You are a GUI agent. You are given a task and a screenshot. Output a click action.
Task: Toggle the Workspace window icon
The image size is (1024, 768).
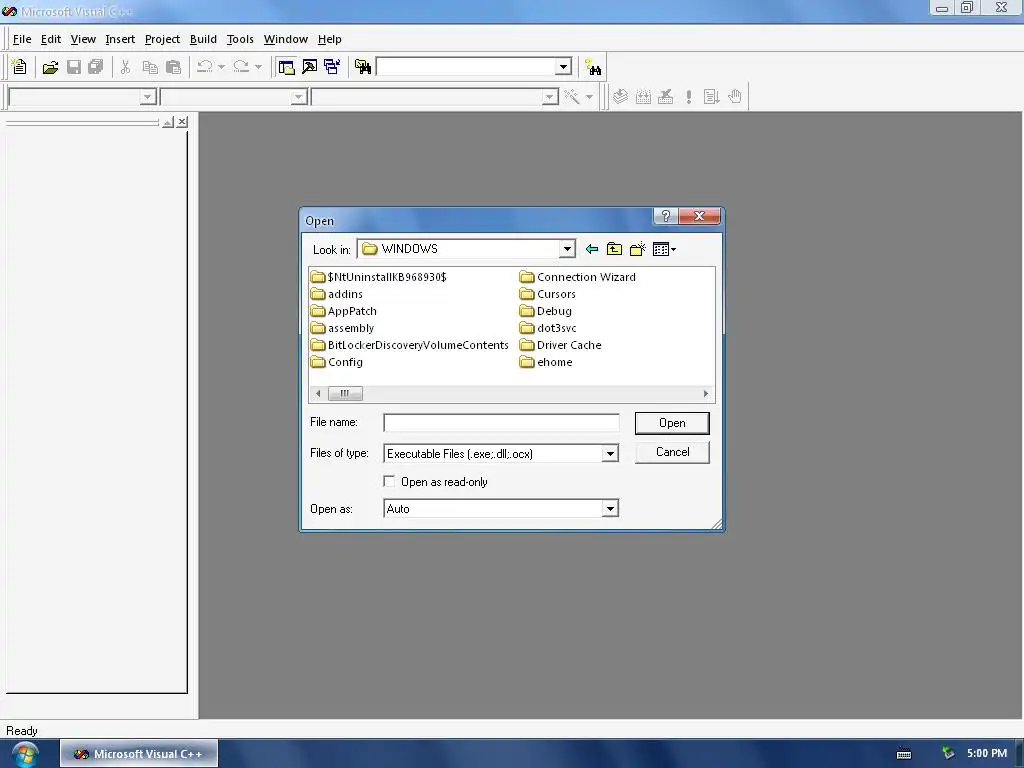click(x=286, y=67)
